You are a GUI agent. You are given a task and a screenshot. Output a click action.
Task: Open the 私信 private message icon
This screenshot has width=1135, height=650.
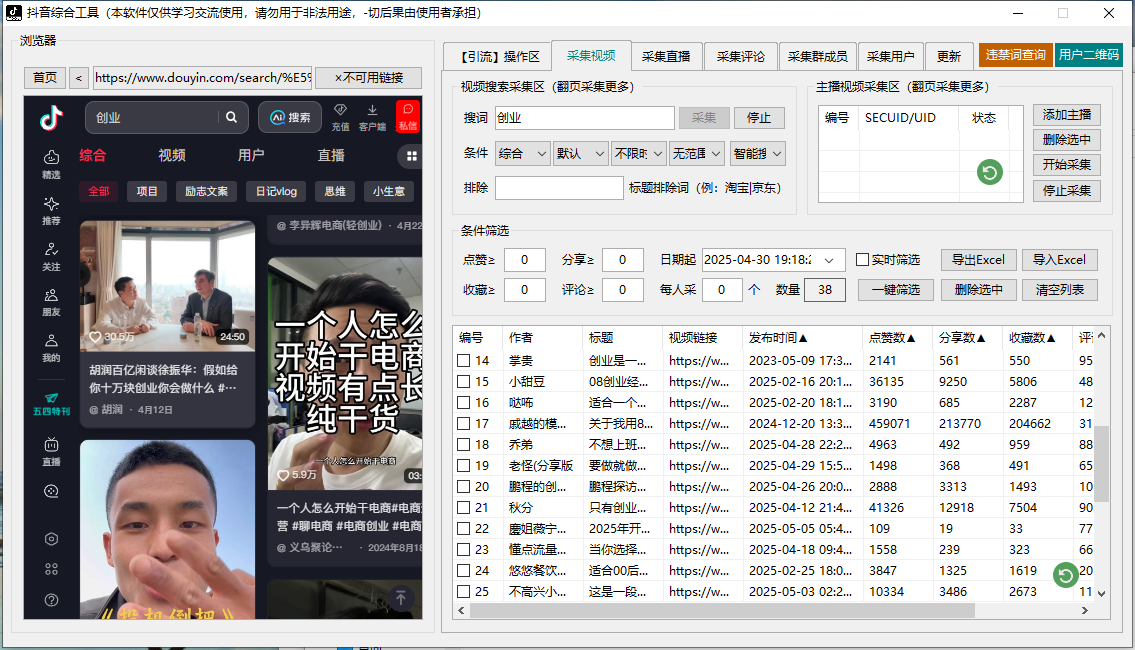(407, 116)
